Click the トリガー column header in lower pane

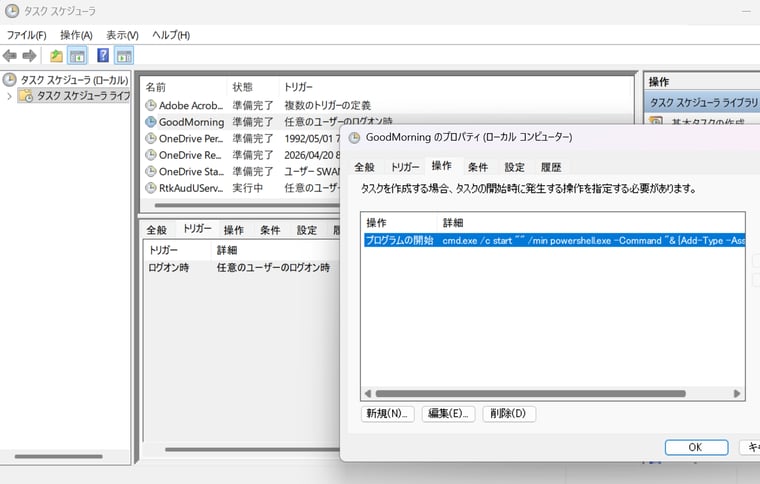tap(163, 250)
